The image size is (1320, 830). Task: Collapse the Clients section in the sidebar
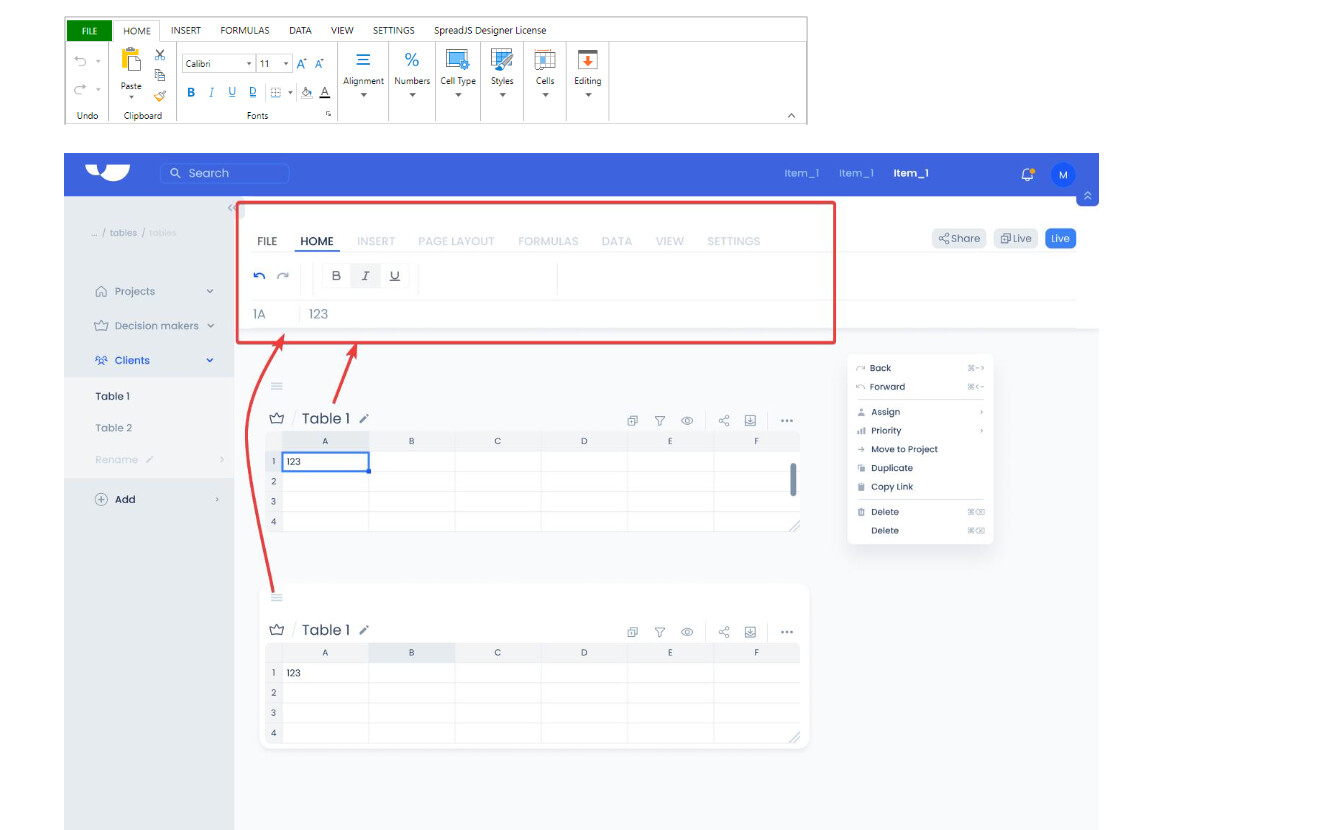(x=209, y=360)
